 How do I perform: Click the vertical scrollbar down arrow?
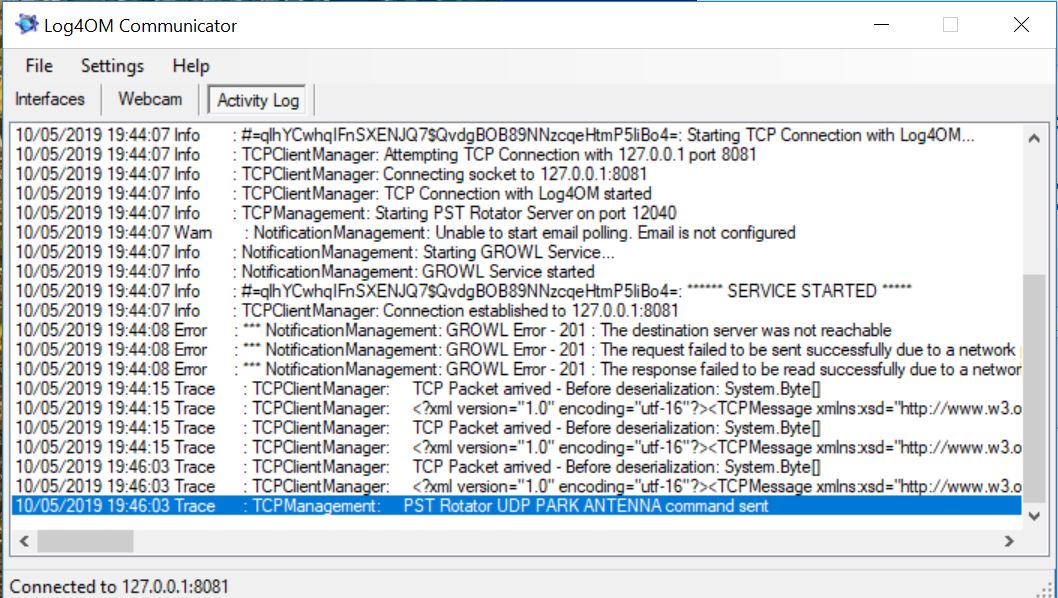1034,516
